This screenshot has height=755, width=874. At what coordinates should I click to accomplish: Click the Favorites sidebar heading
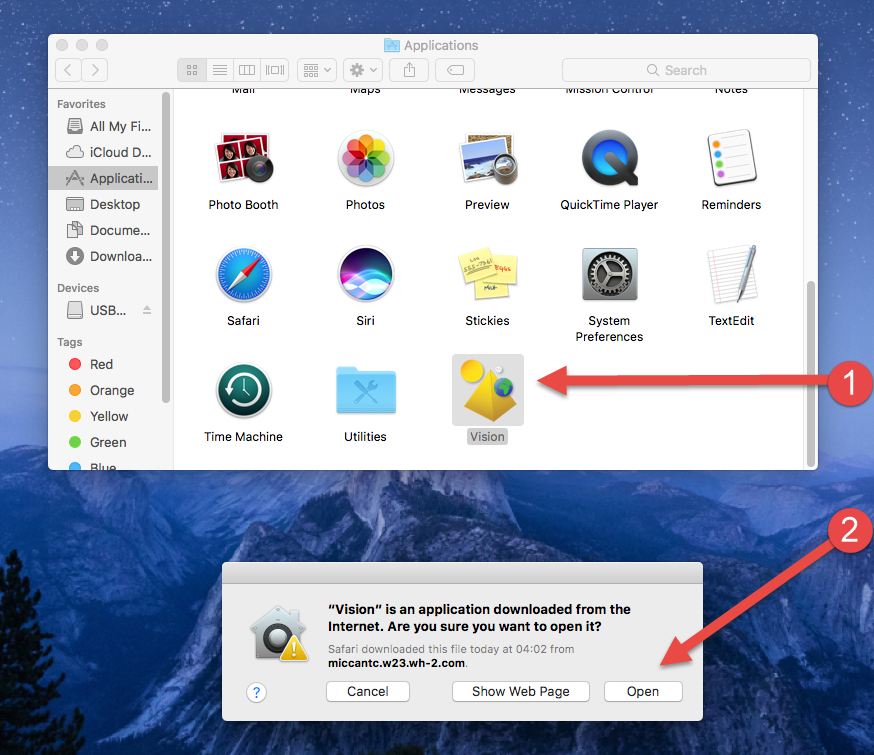(x=81, y=104)
